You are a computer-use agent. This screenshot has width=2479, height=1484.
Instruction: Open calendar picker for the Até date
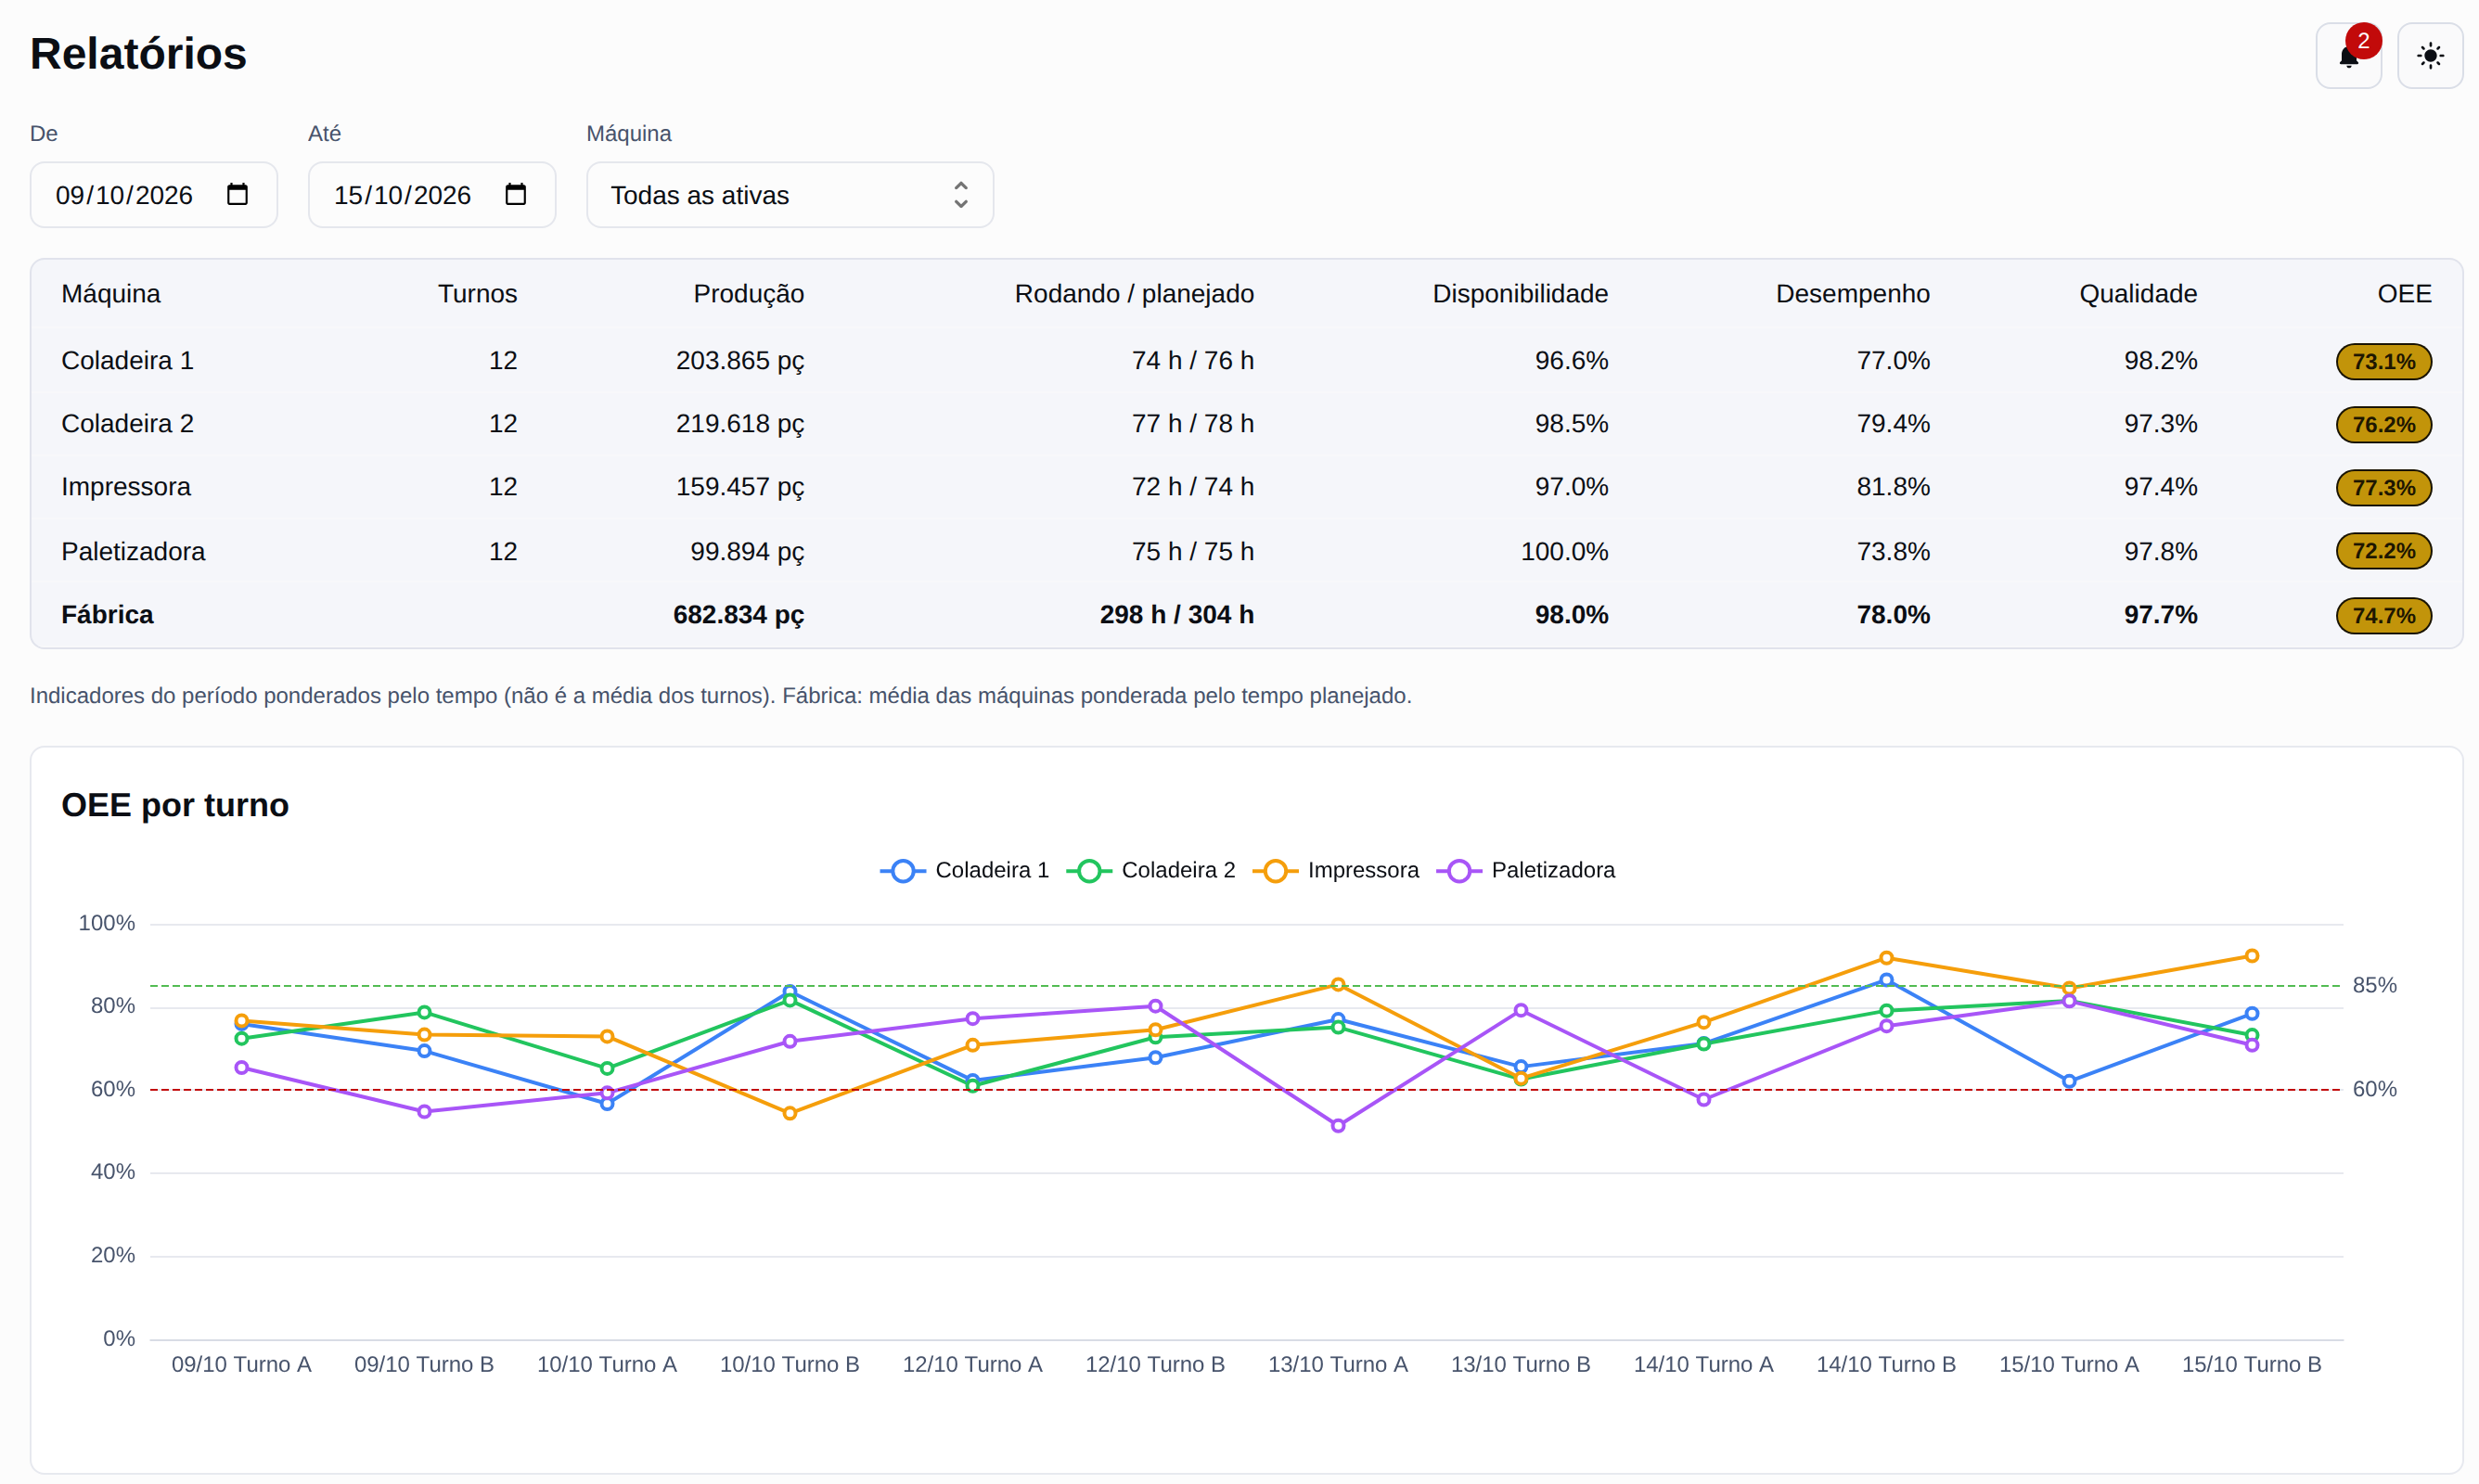pyautogui.click(x=515, y=194)
